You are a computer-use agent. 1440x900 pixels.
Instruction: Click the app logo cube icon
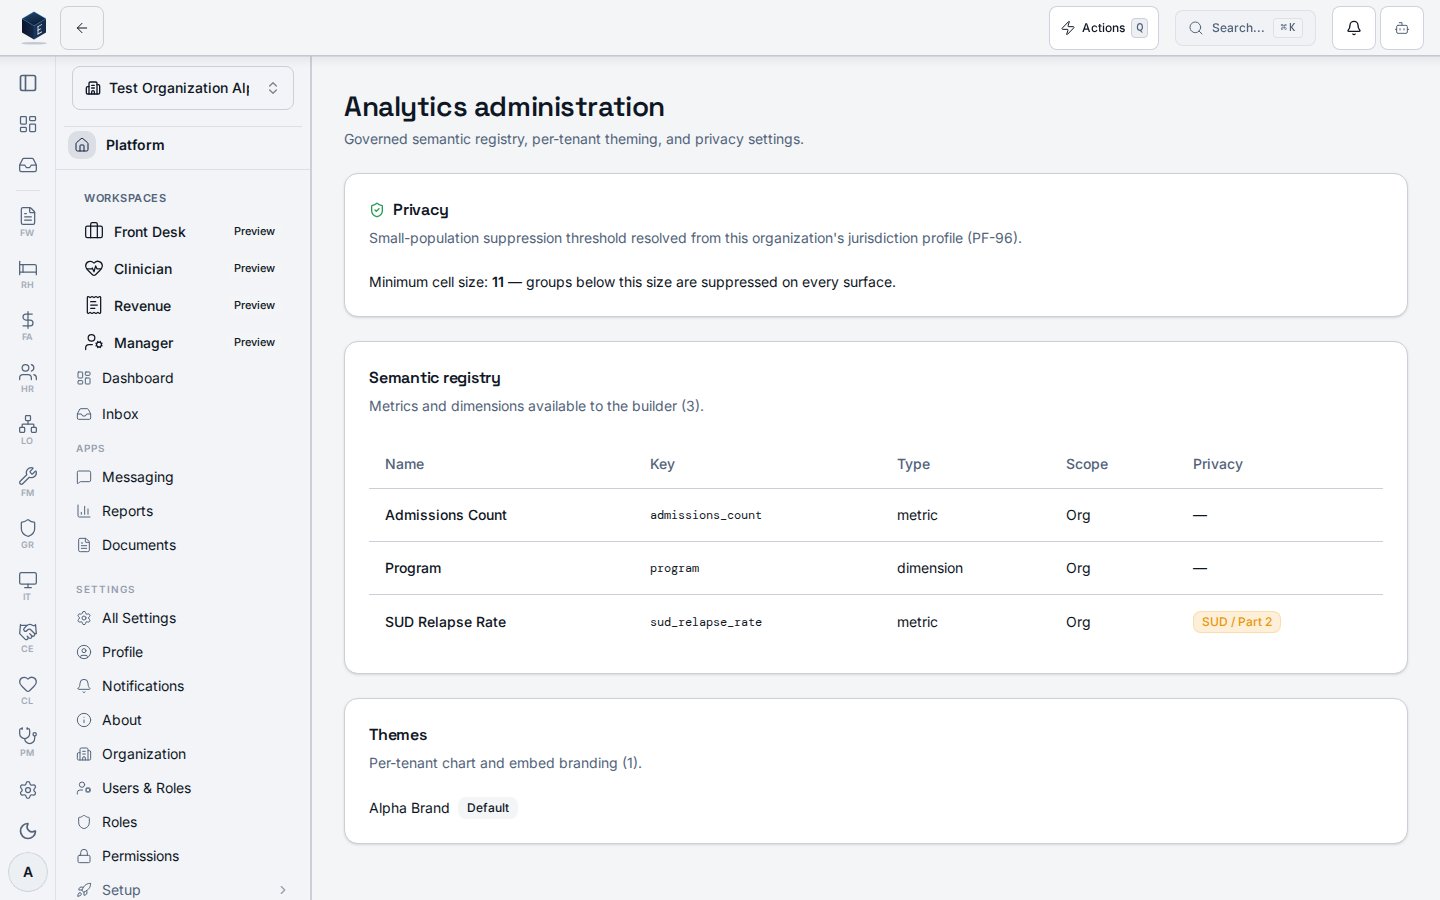[34, 27]
